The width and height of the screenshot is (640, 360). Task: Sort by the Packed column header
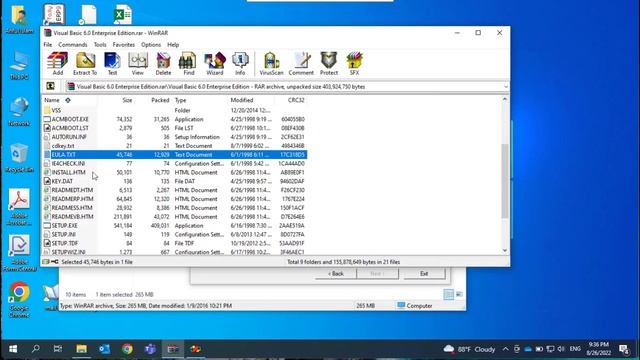click(x=160, y=100)
